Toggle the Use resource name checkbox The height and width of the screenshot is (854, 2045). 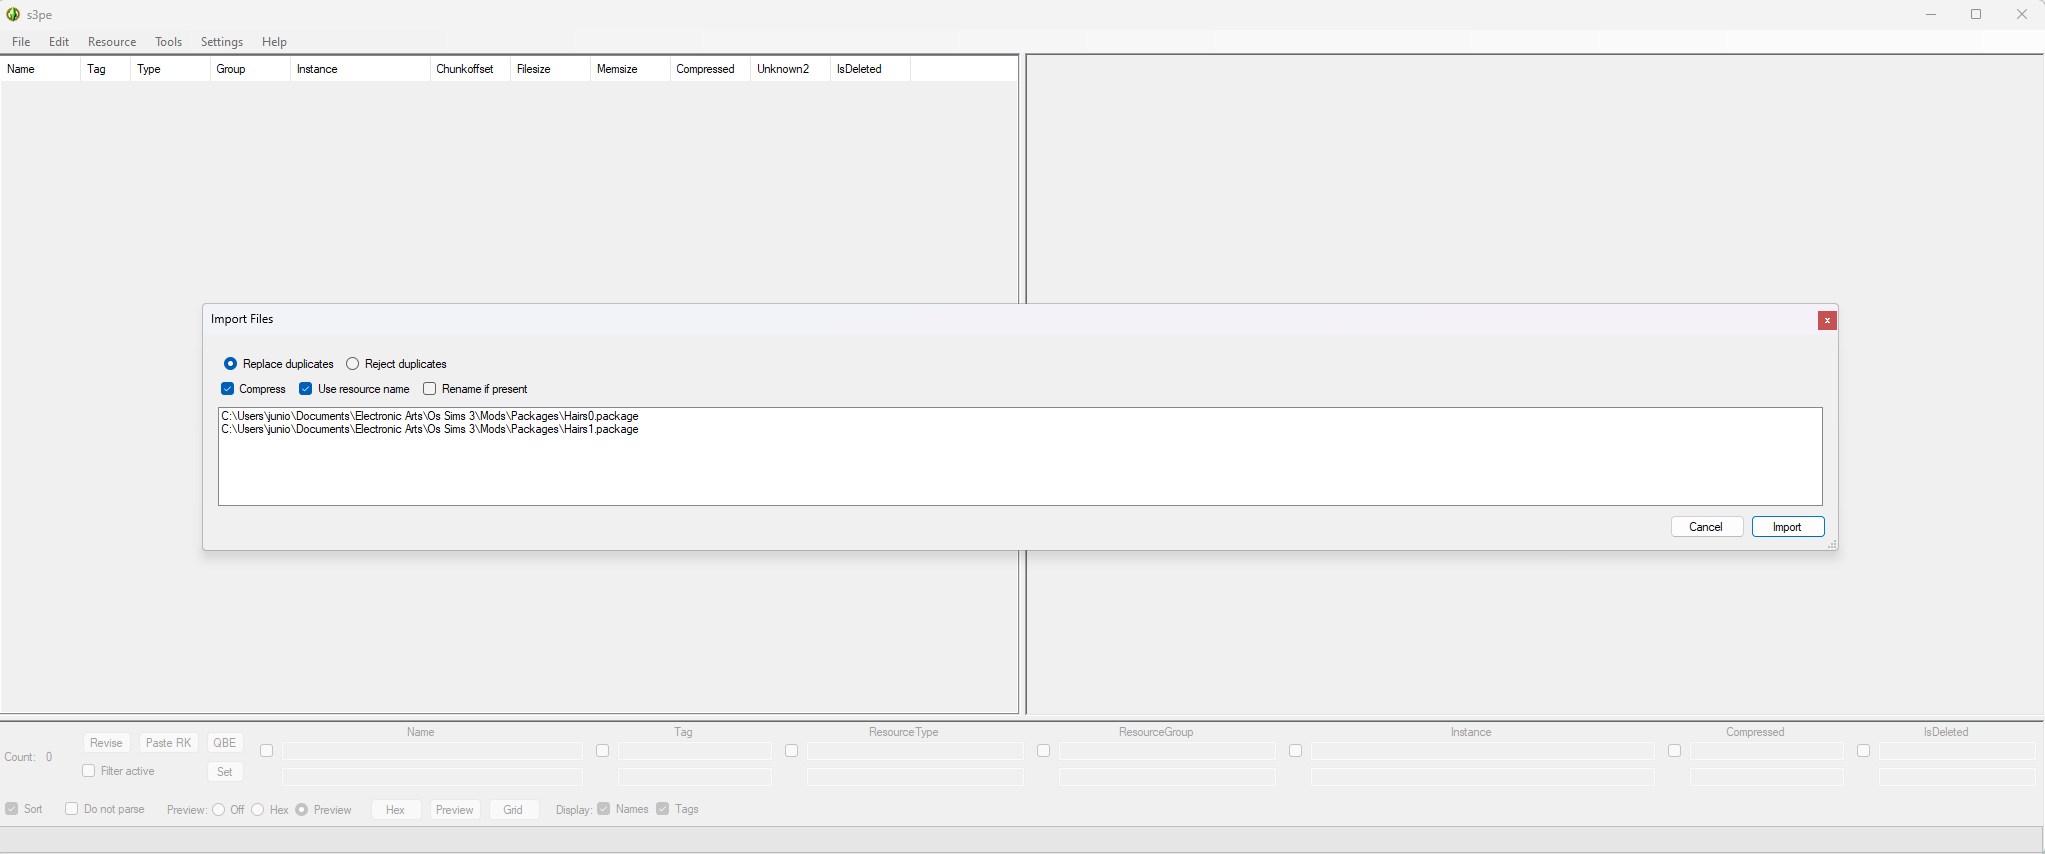(306, 389)
